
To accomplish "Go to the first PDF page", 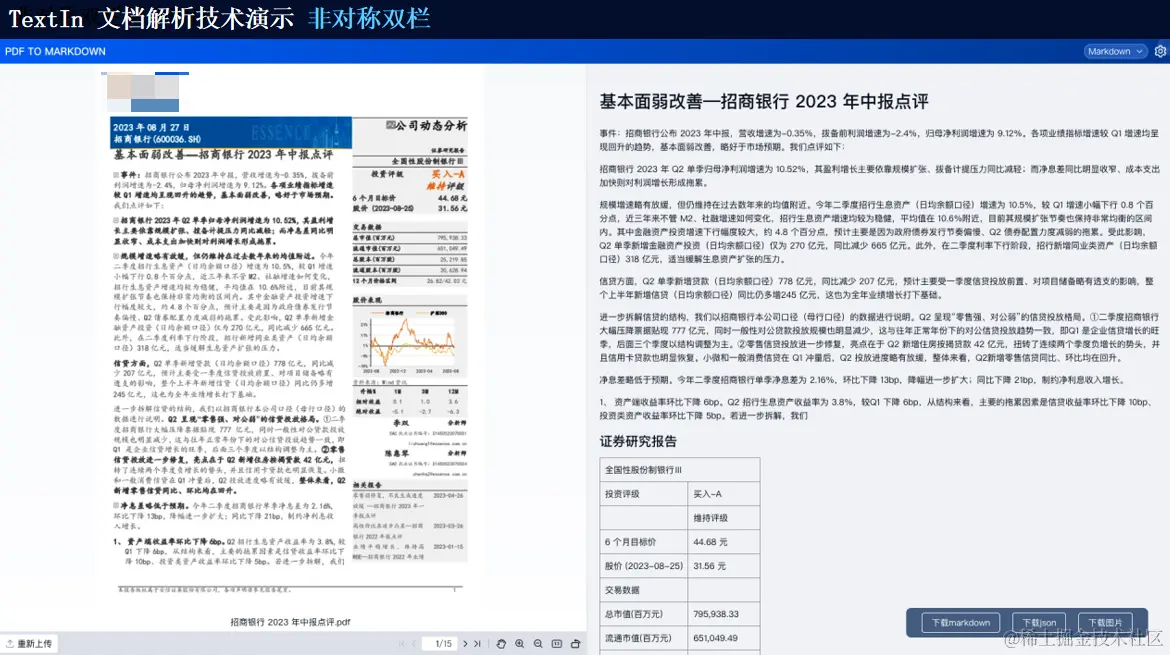I will click(401, 643).
